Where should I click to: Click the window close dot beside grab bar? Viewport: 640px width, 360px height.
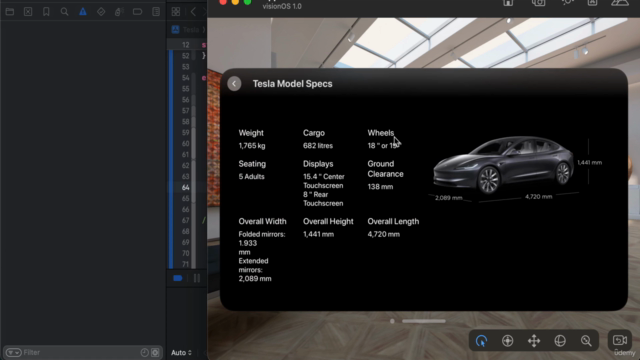pos(392,321)
